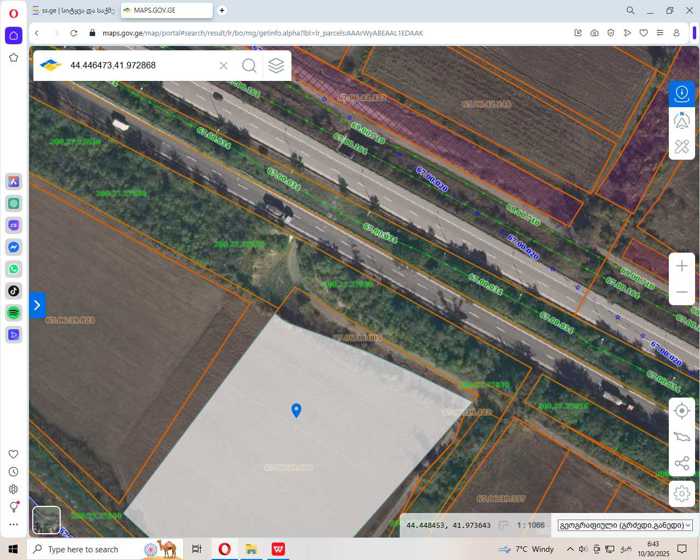Share the current map view
Screen dimensions: 700x560
click(682, 464)
